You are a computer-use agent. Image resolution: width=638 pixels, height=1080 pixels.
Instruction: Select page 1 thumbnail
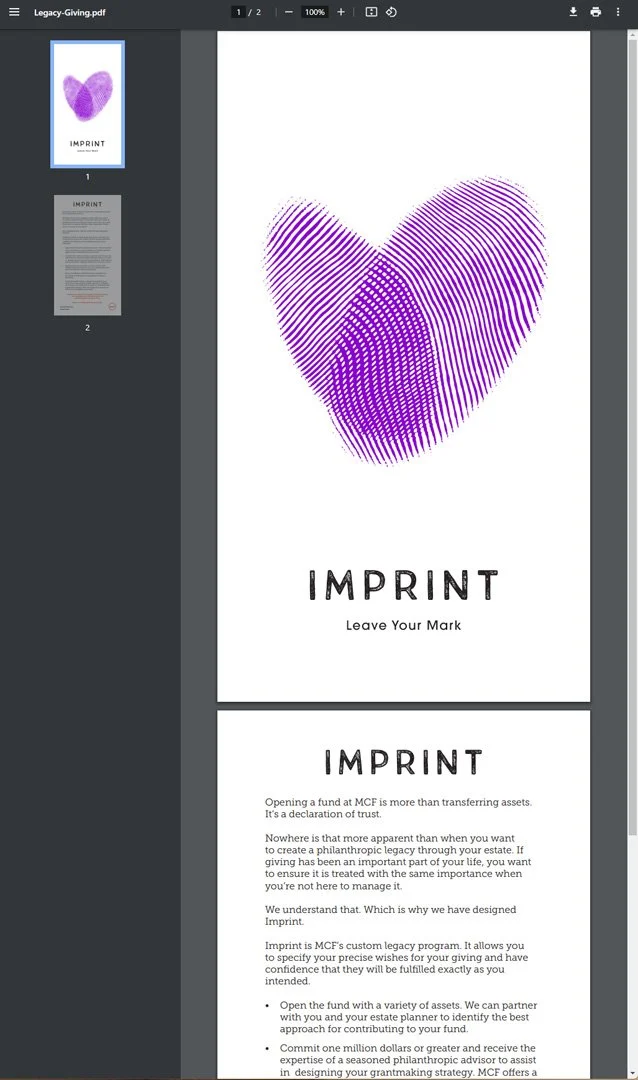tap(88, 104)
